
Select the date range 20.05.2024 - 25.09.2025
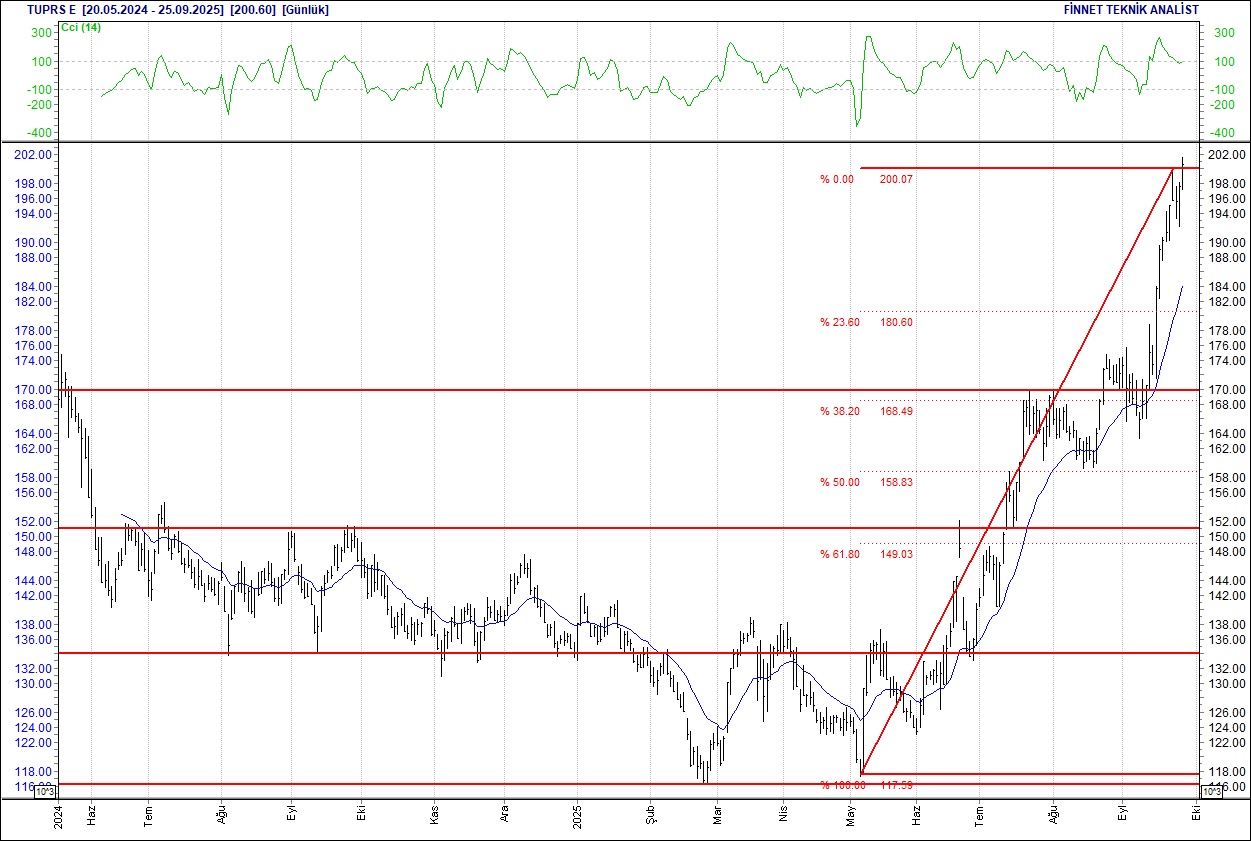point(154,9)
